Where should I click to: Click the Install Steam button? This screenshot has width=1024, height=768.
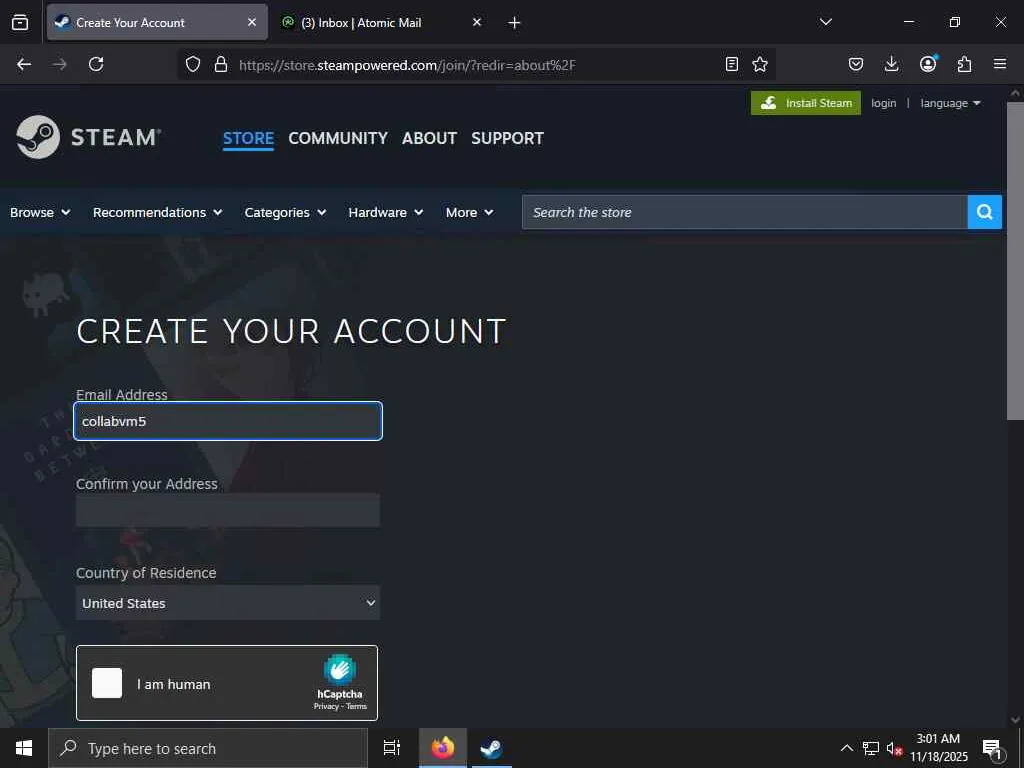(x=806, y=103)
